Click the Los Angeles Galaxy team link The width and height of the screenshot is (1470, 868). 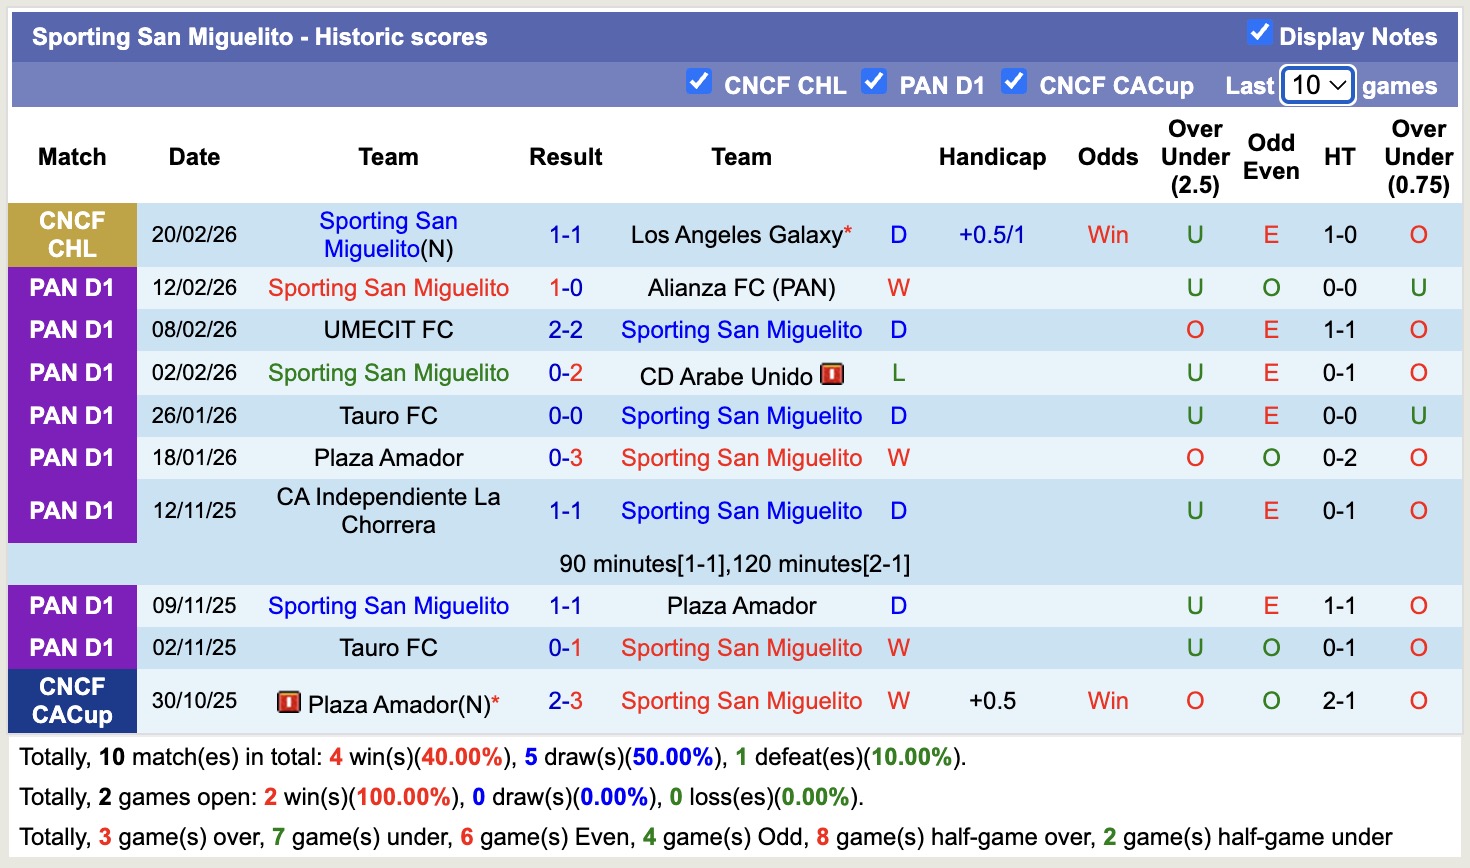(x=730, y=234)
